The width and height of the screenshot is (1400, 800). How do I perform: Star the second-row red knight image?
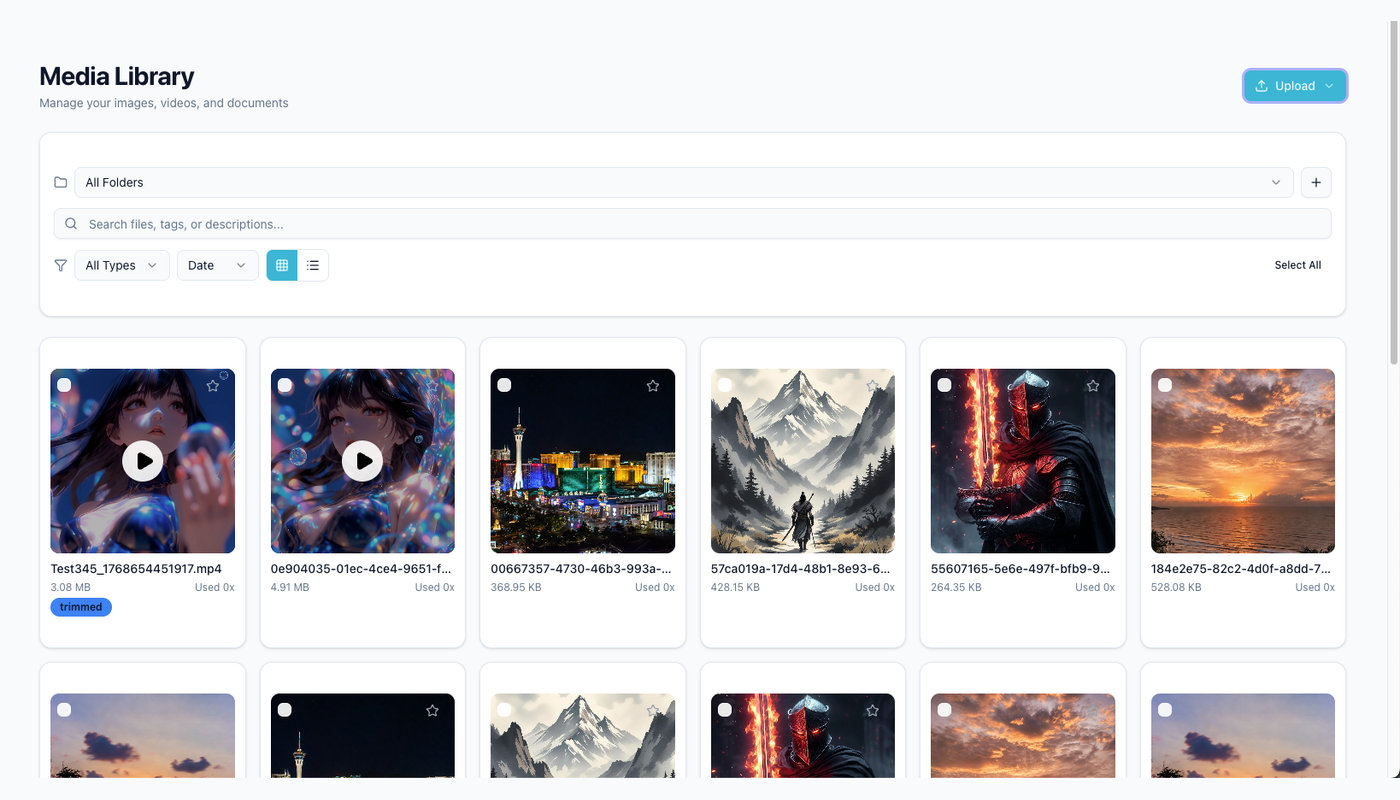coord(873,710)
